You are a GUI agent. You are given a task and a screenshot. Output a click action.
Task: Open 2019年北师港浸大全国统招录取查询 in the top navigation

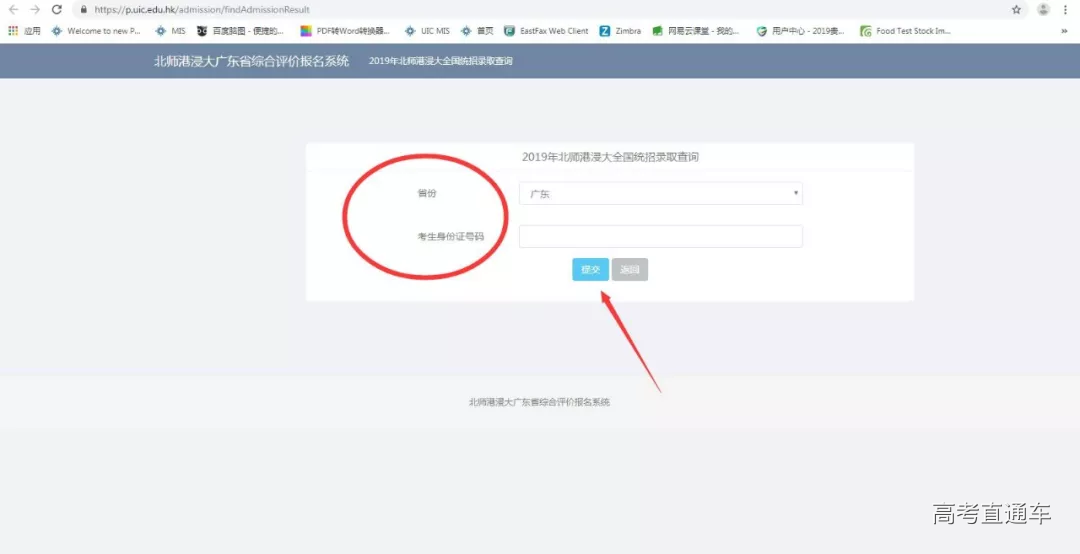pyautogui.click(x=440, y=61)
